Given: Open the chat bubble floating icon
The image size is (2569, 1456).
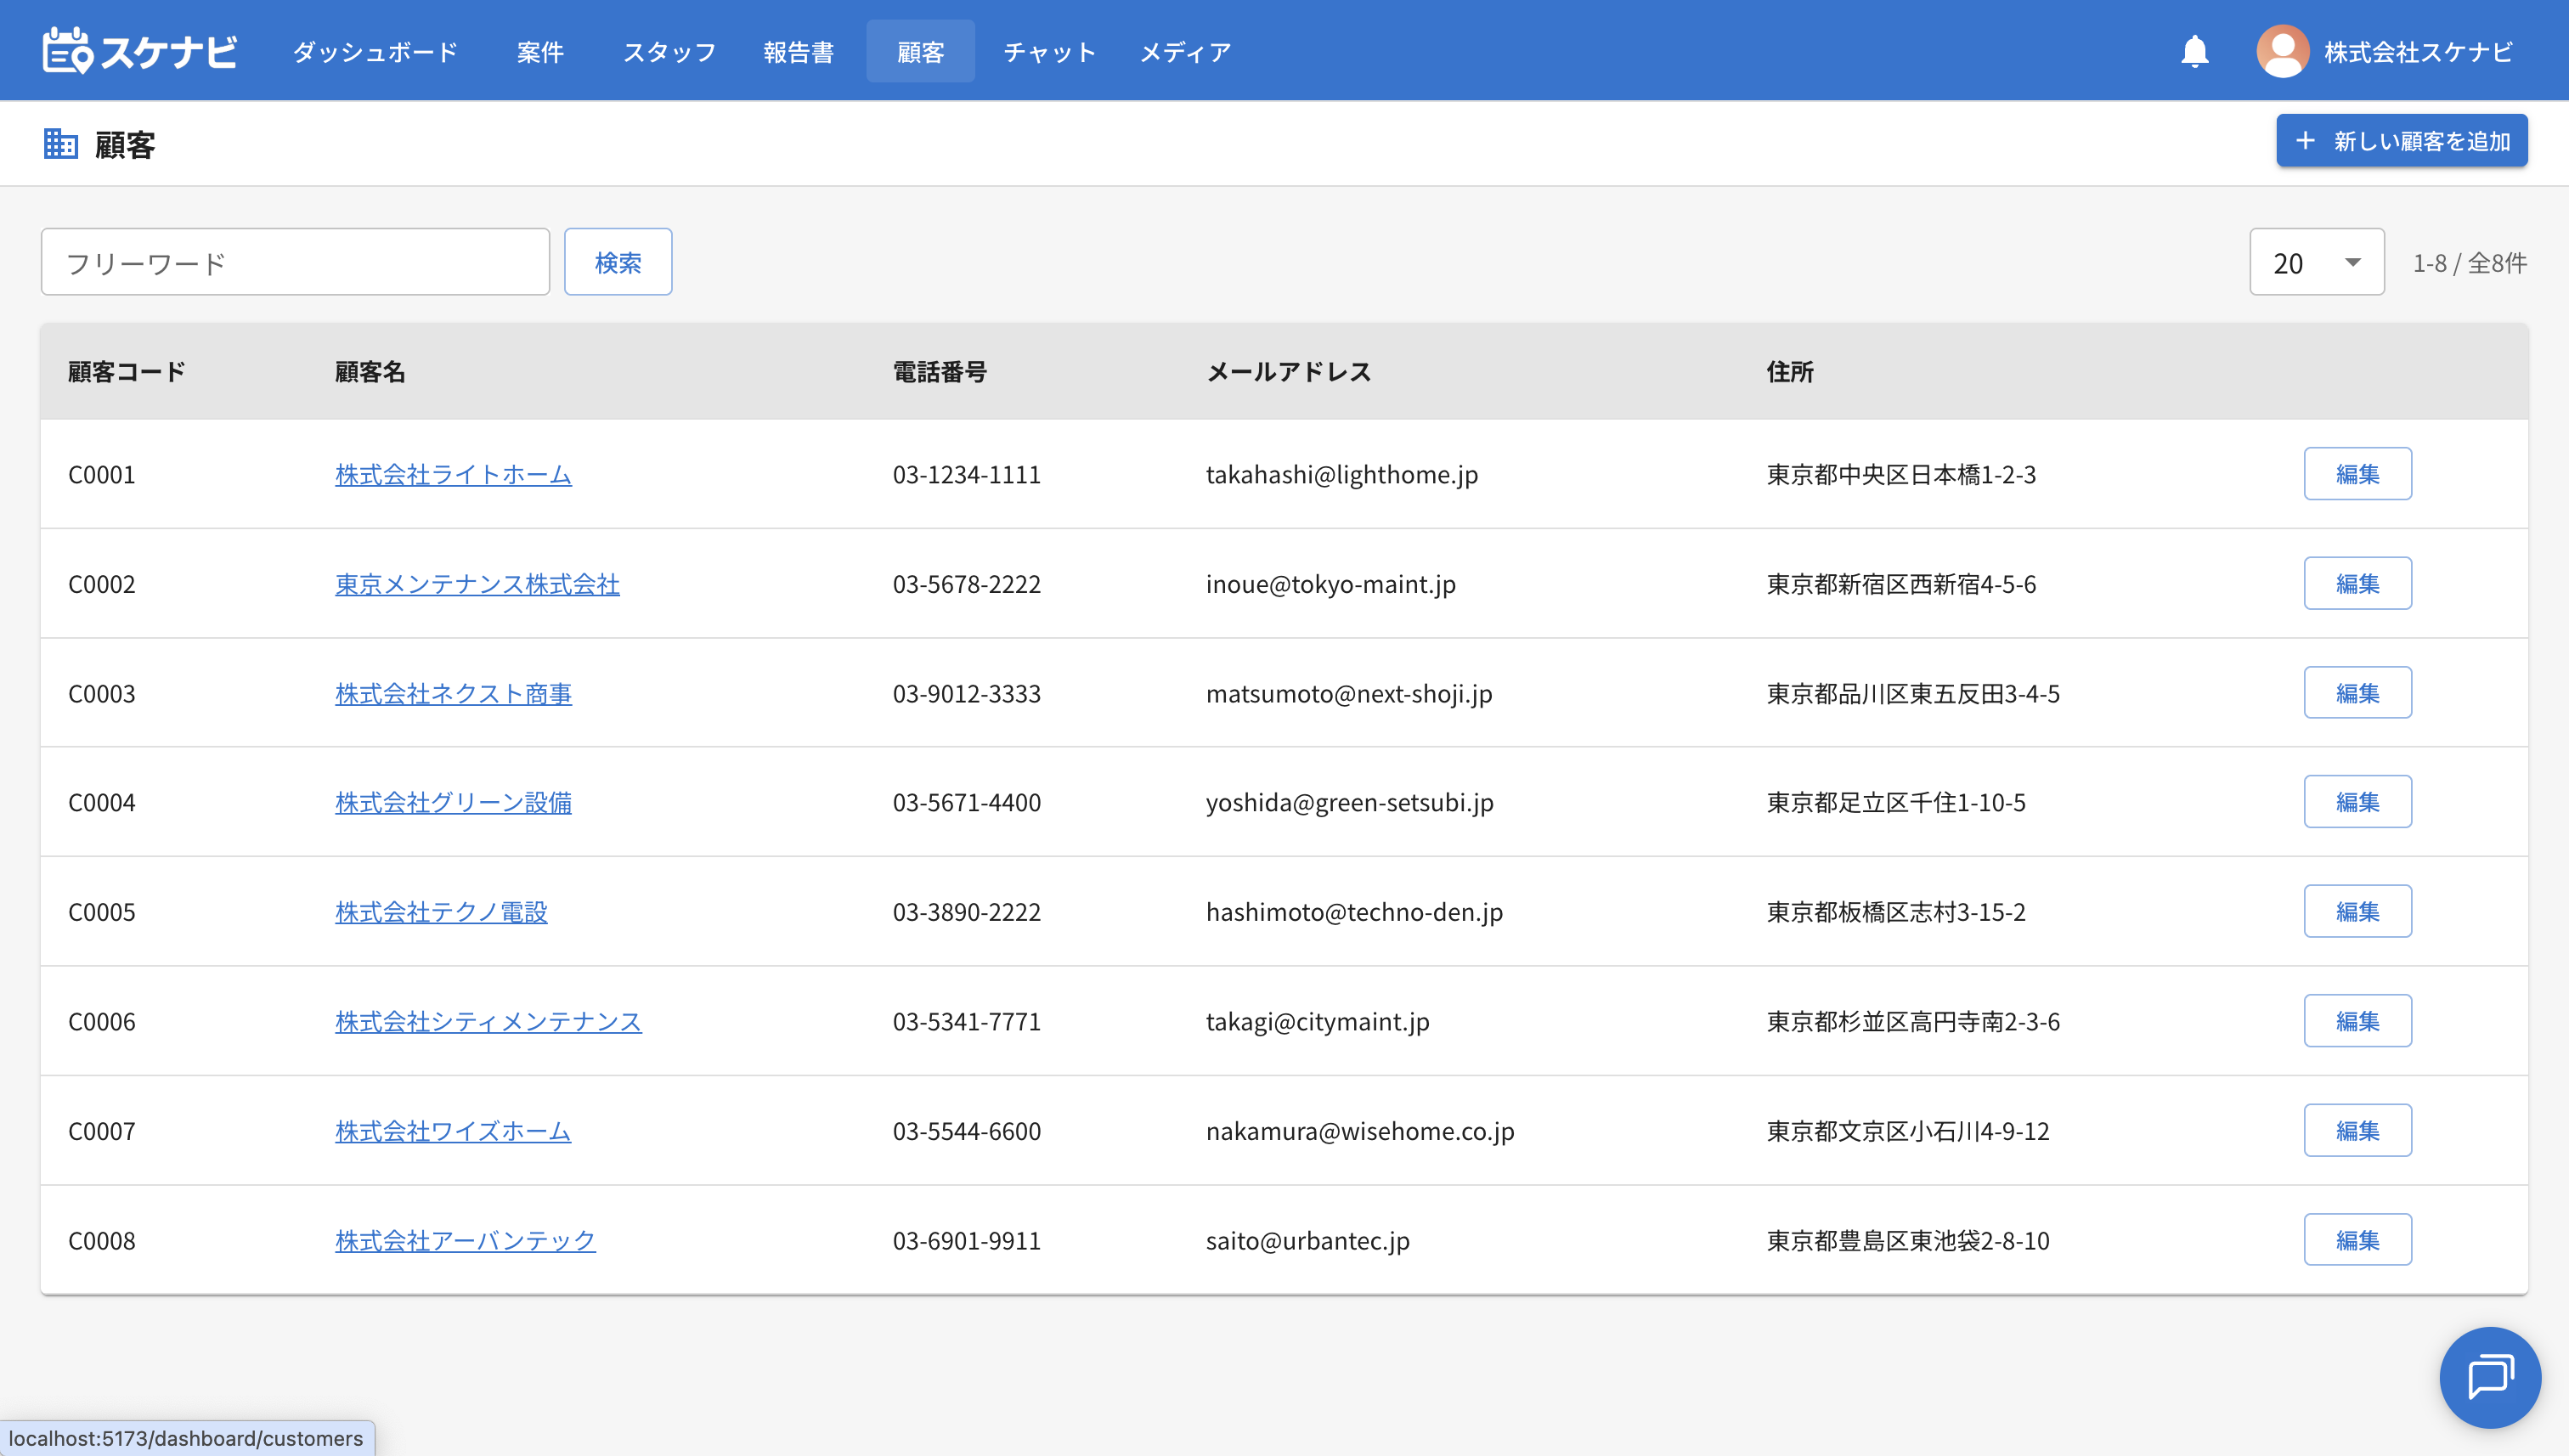Looking at the screenshot, I should [x=2489, y=1377].
